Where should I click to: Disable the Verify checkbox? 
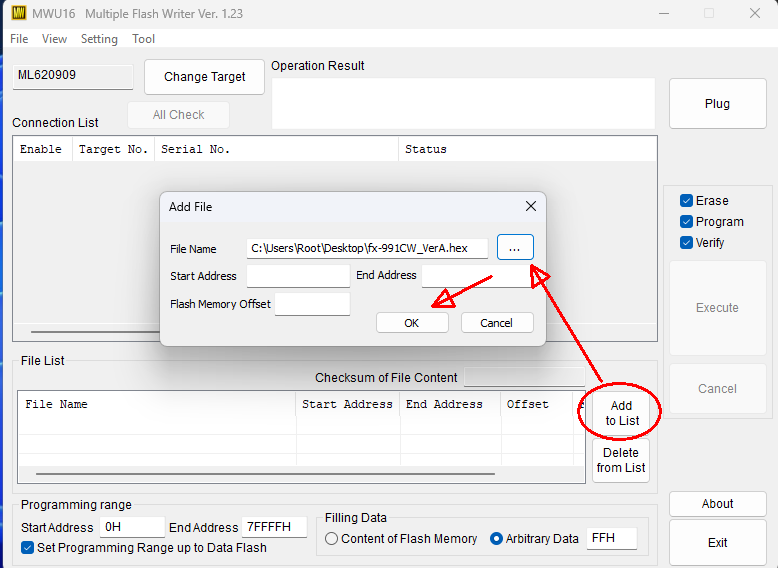(686, 243)
